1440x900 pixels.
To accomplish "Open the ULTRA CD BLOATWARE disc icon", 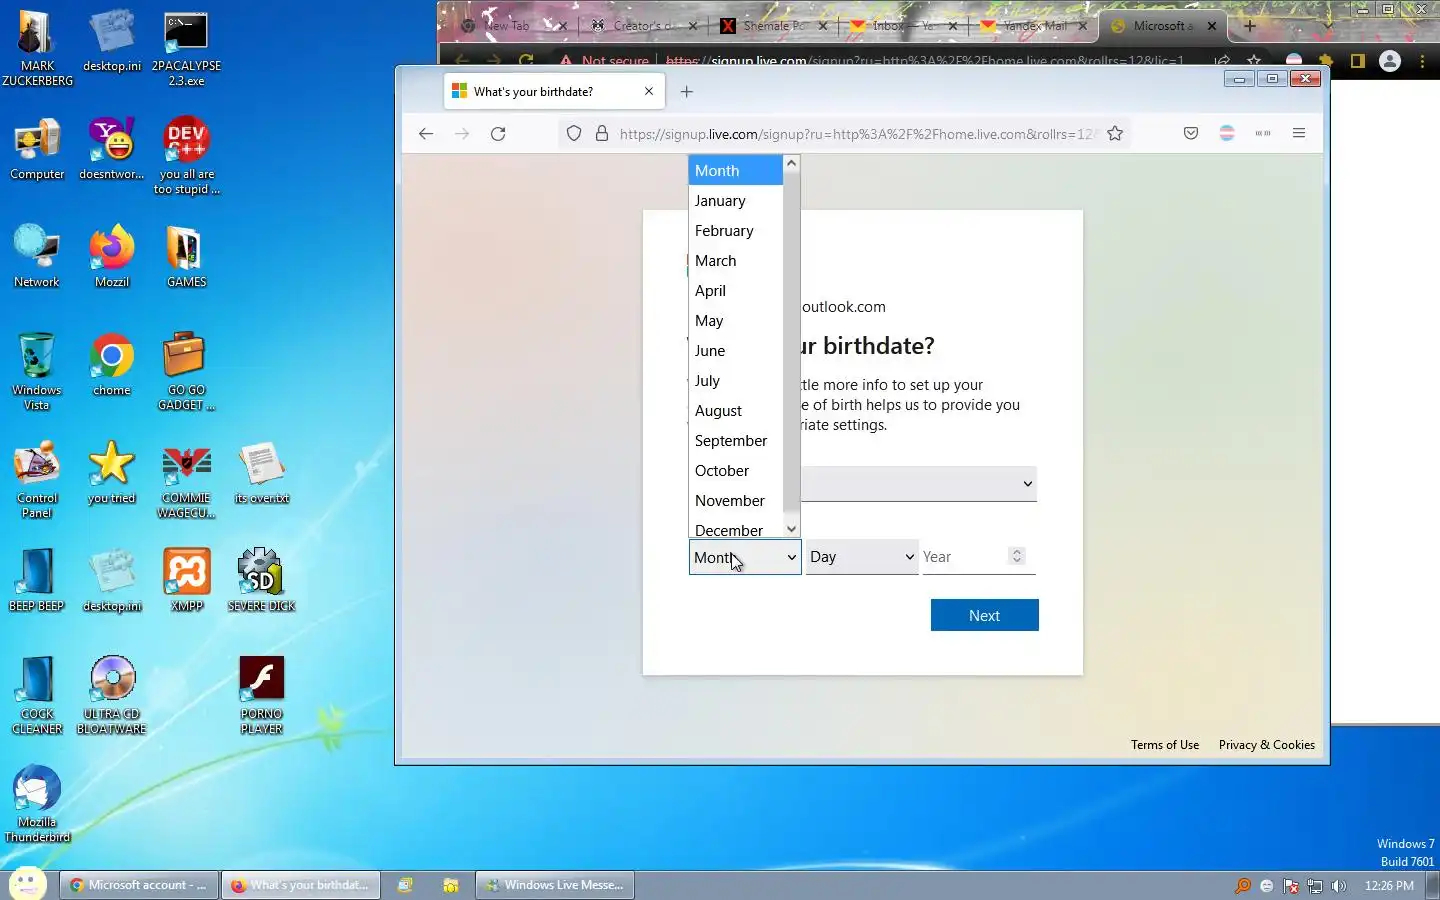I will pyautogui.click(x=112, y=696).
